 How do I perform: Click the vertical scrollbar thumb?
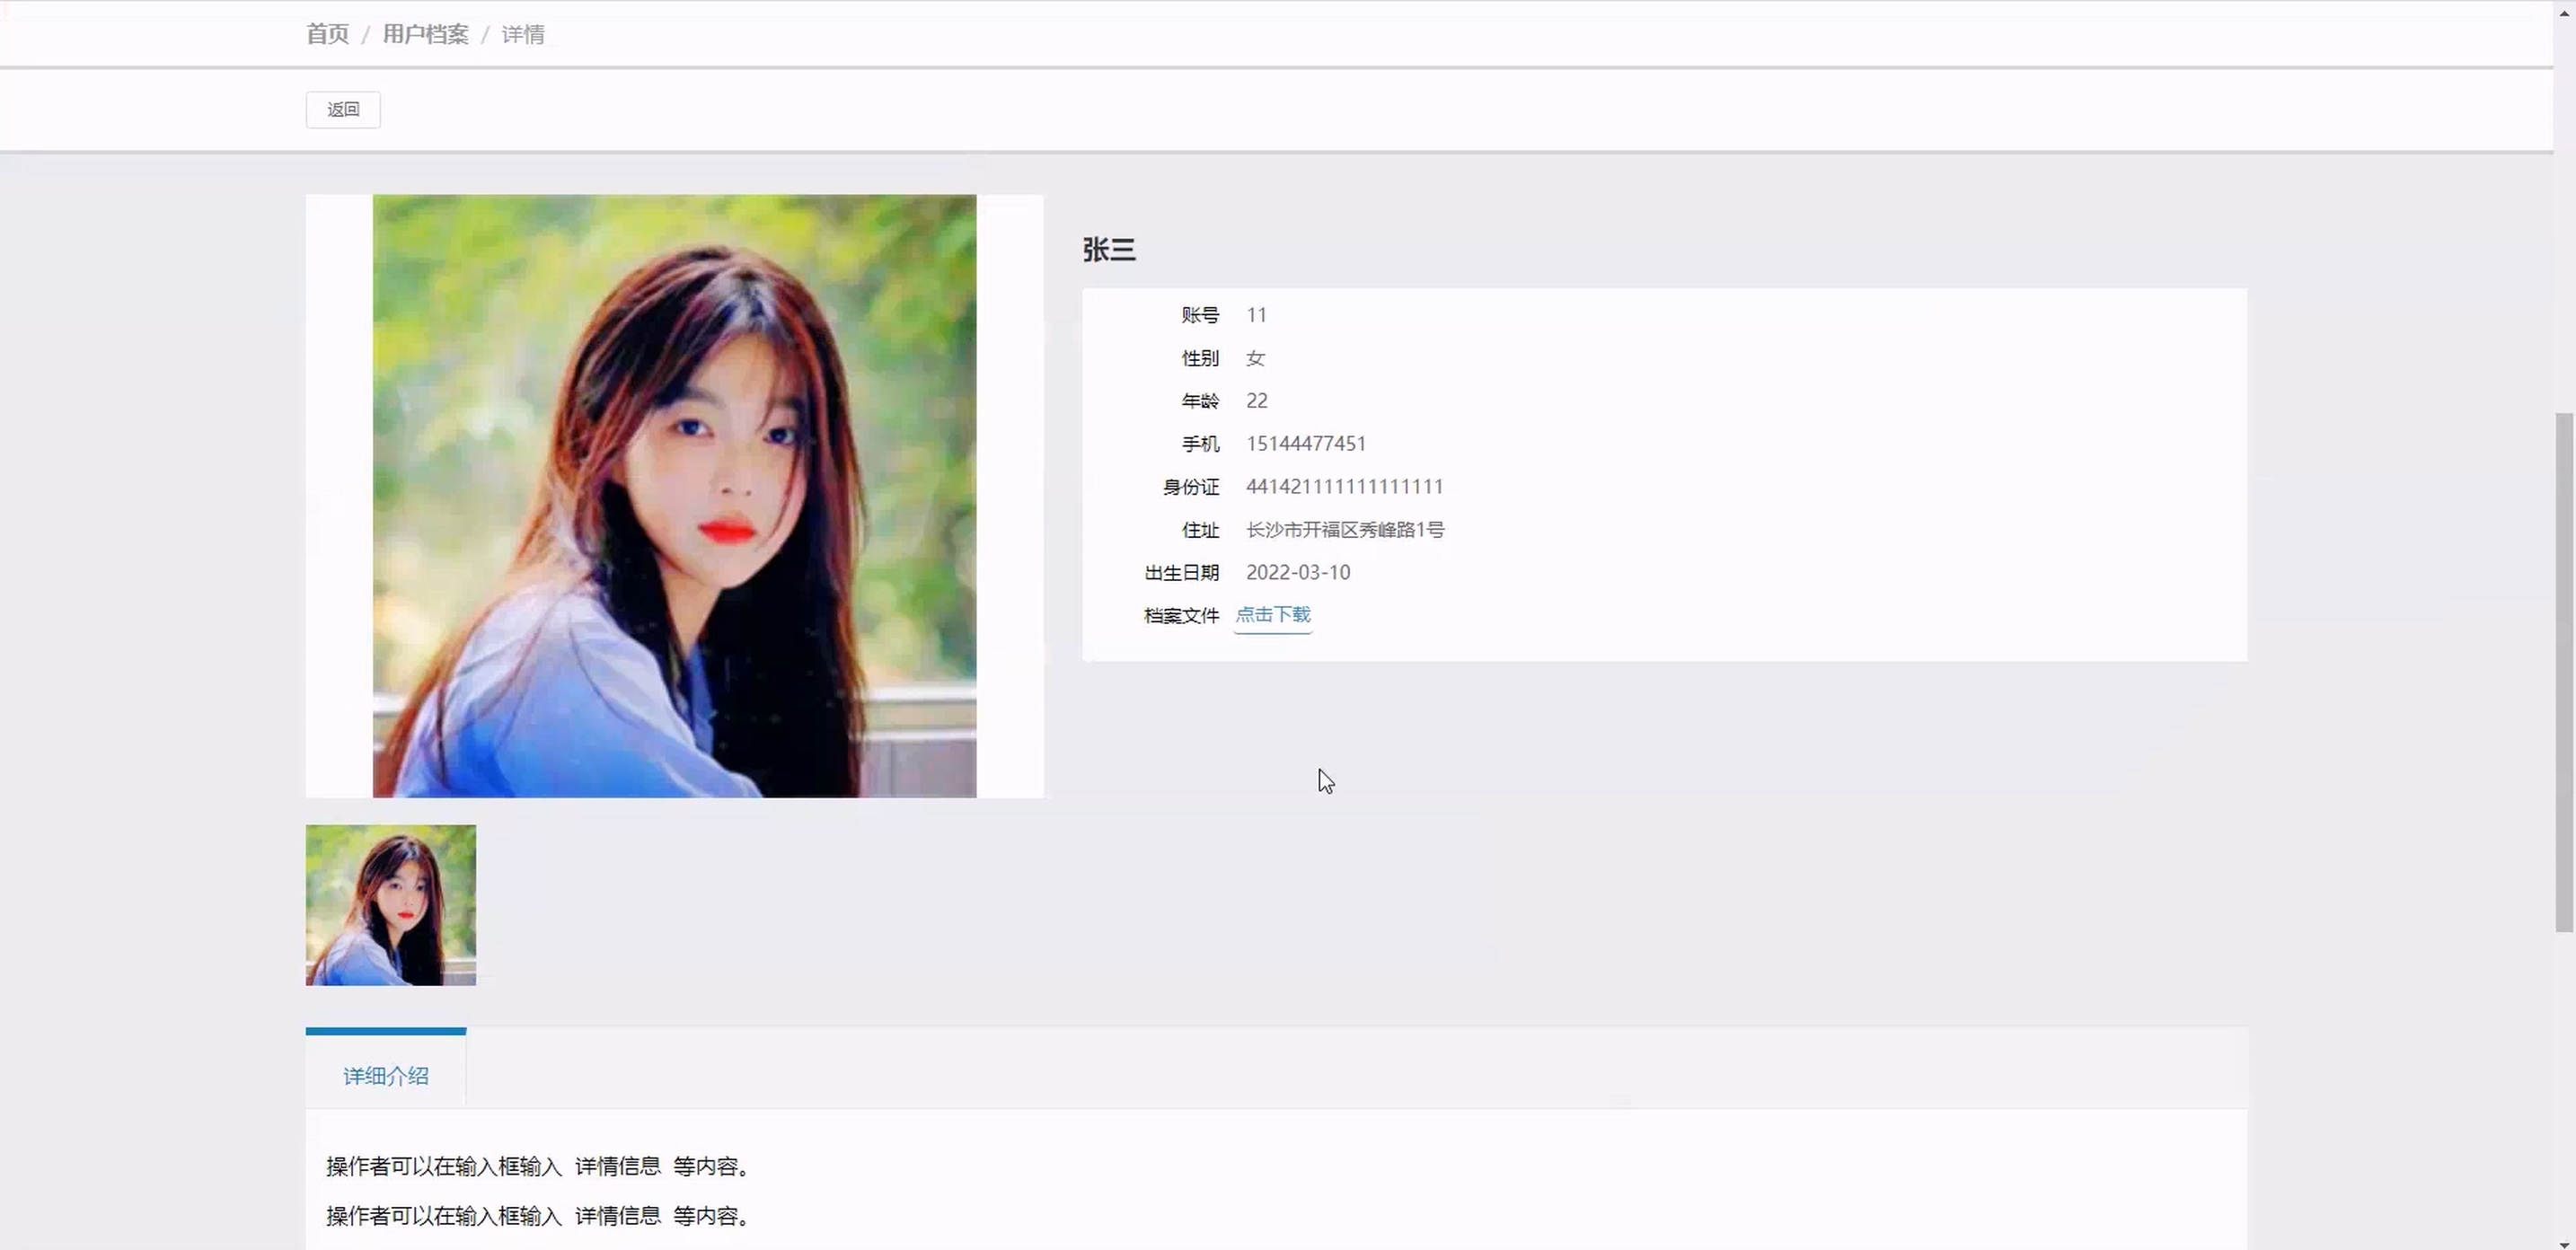2565,672
